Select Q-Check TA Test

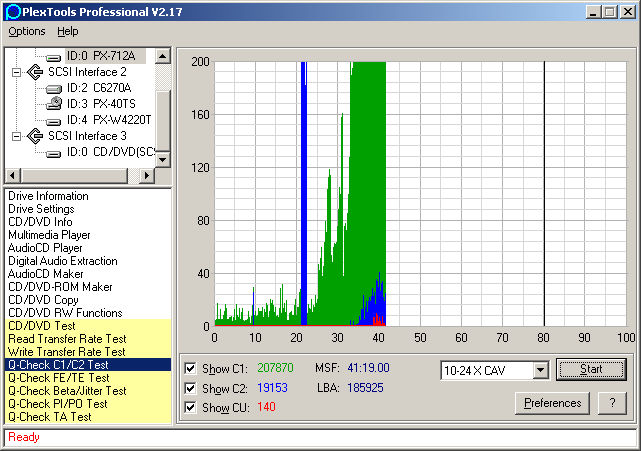tap(88, 417)
